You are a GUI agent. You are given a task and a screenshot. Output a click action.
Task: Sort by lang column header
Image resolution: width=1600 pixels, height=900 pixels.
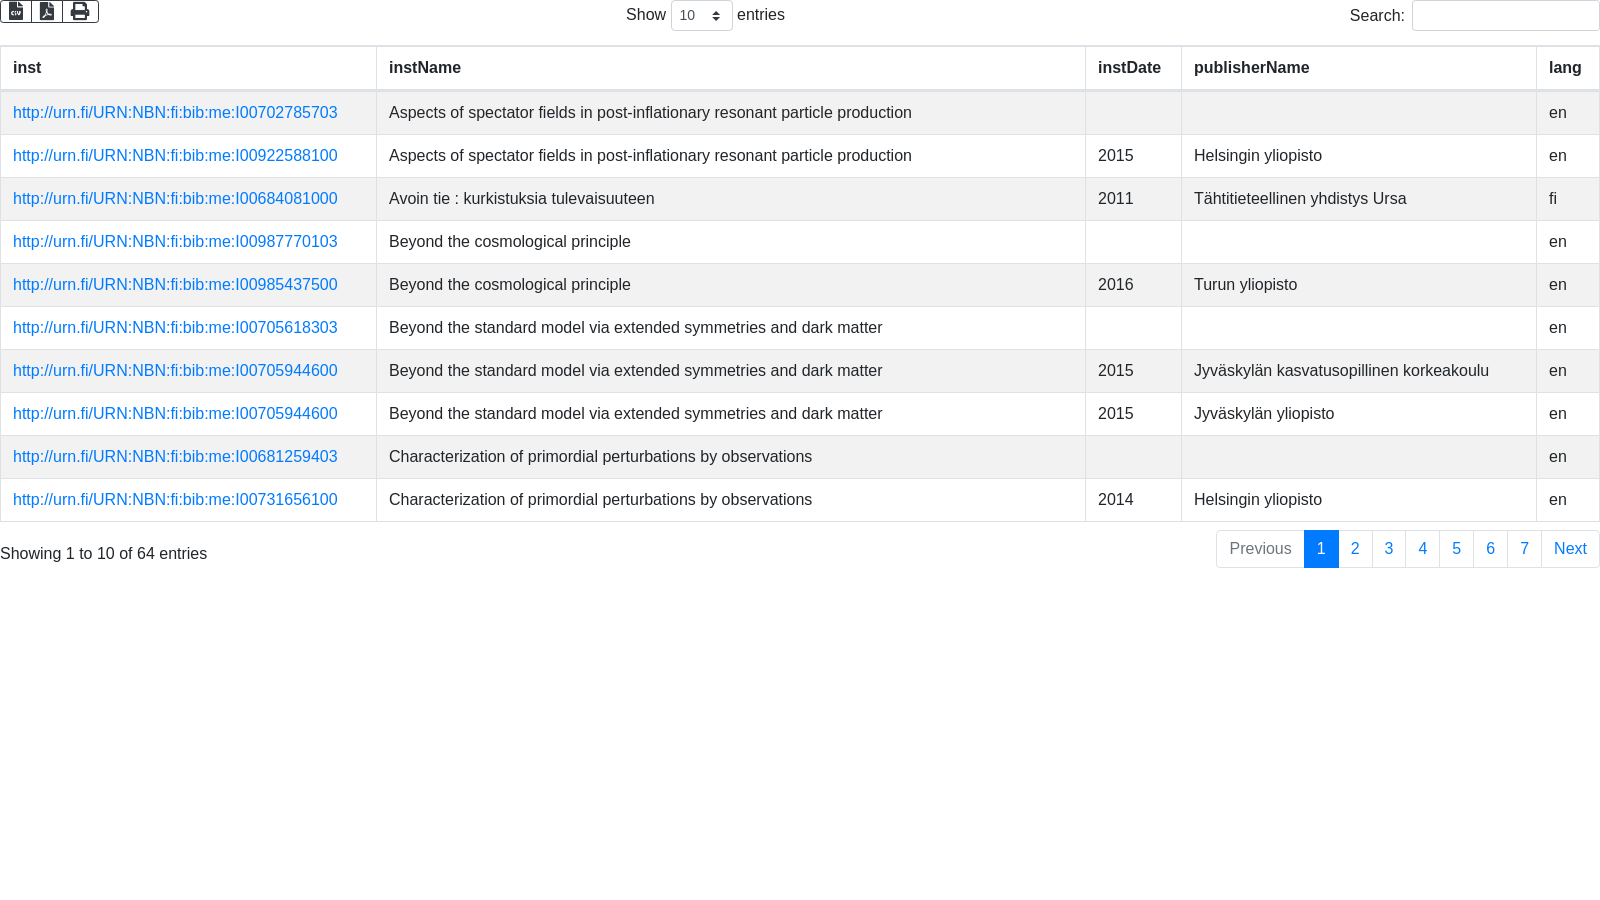click(1565, 68)
